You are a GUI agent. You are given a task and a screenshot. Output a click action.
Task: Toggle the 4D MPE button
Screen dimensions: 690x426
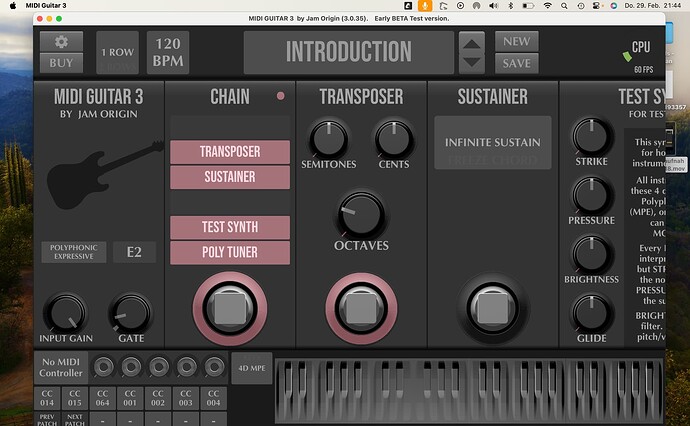252,368
